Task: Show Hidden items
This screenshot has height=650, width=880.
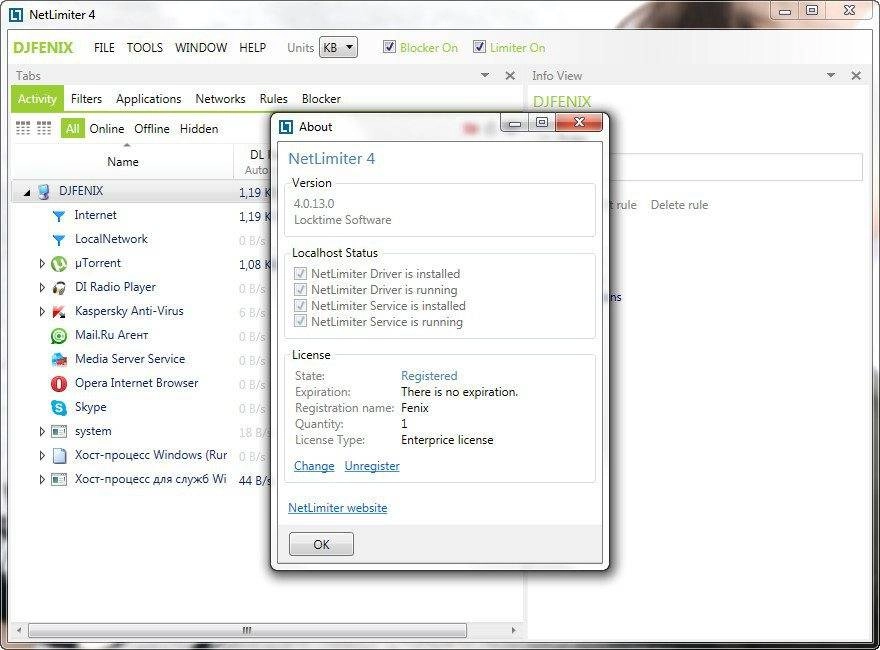Action: [199, 129]
